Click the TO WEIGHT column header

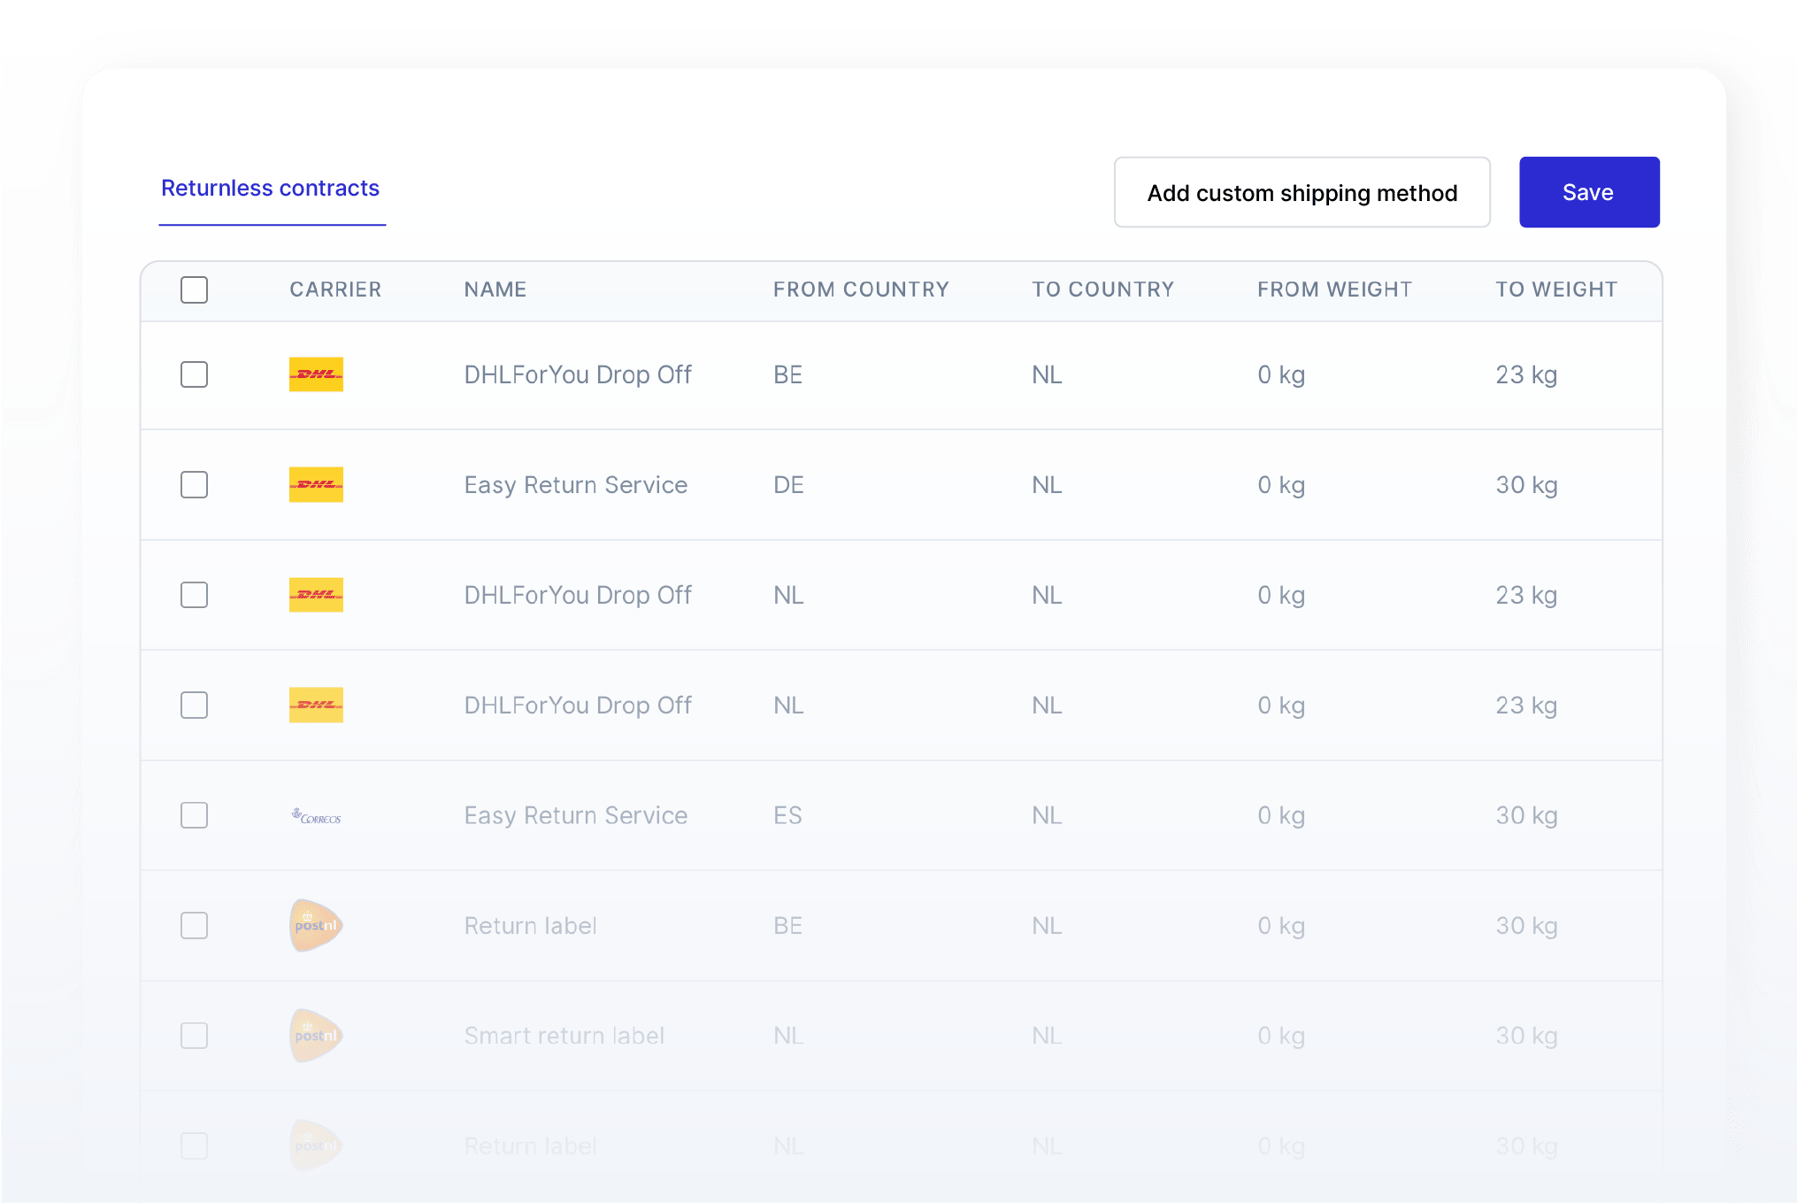coord(1555,290)
